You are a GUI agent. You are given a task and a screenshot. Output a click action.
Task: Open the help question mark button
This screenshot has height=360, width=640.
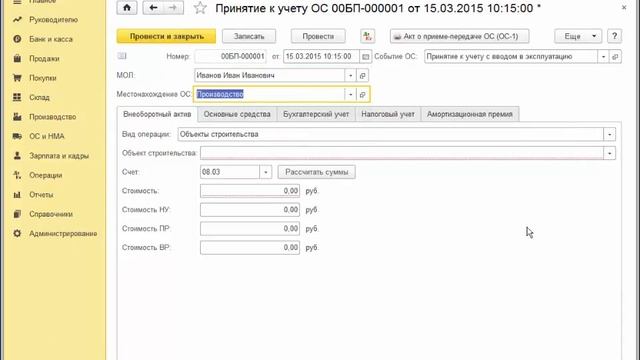click(614, 36)
